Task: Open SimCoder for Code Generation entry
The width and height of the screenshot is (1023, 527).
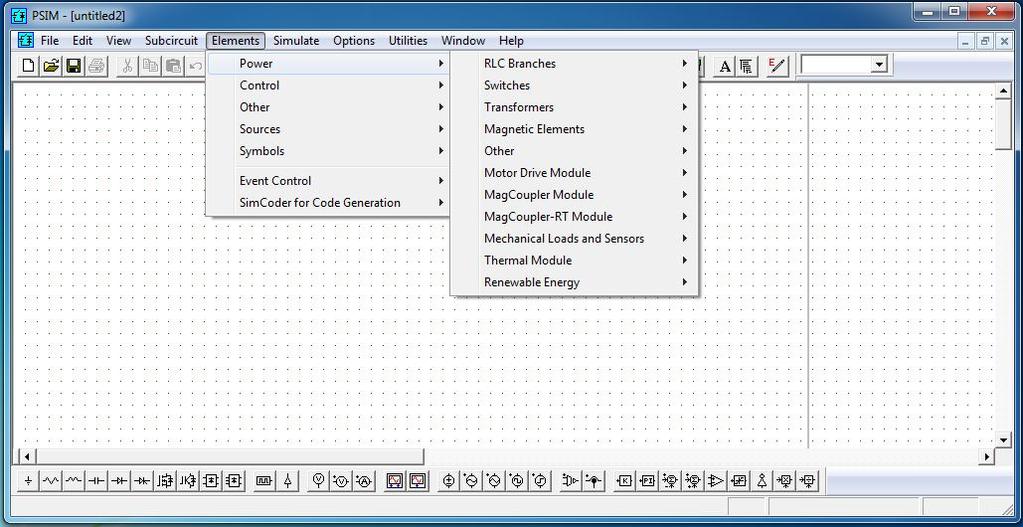Action: (328, 203)
